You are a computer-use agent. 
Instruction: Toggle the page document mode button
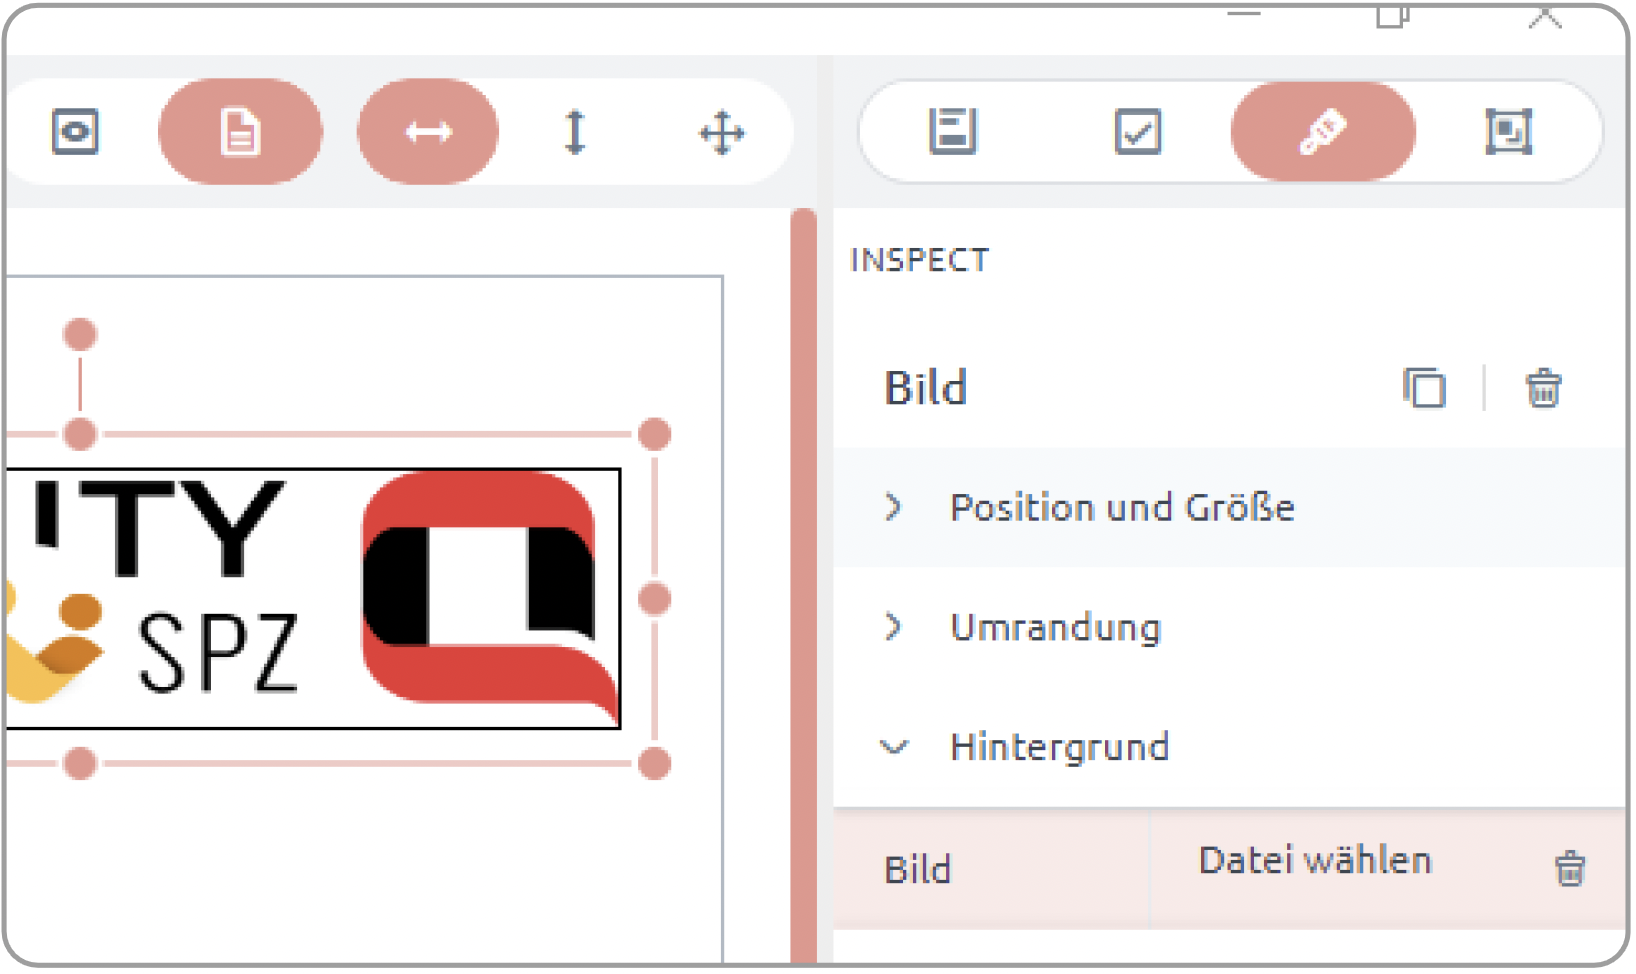tap(240, 132)
